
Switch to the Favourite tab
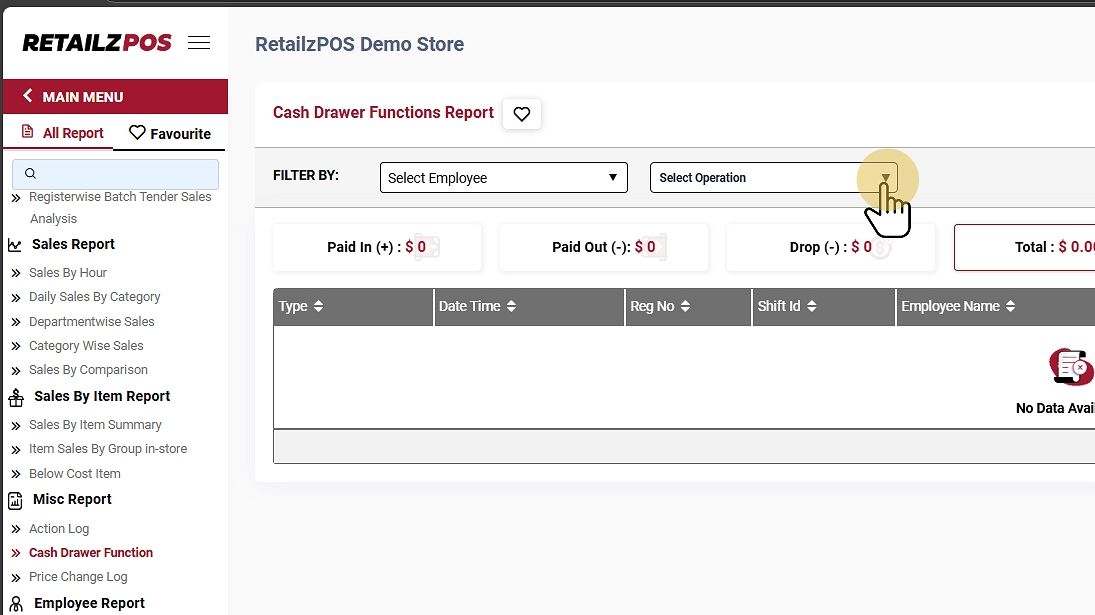pos(170,133)
